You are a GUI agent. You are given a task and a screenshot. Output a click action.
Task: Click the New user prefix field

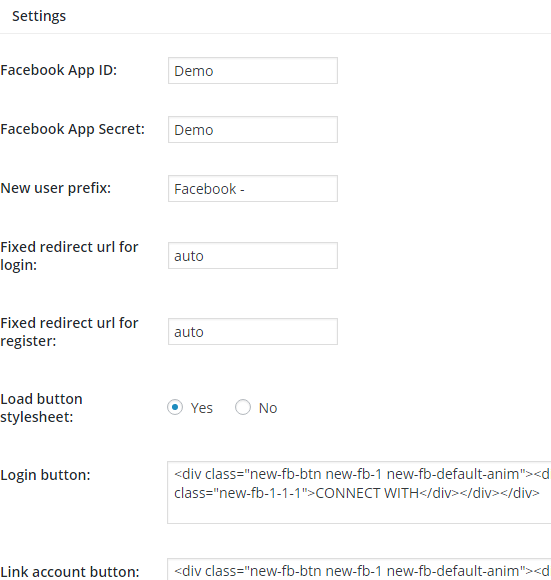click(x=253, y=189)
